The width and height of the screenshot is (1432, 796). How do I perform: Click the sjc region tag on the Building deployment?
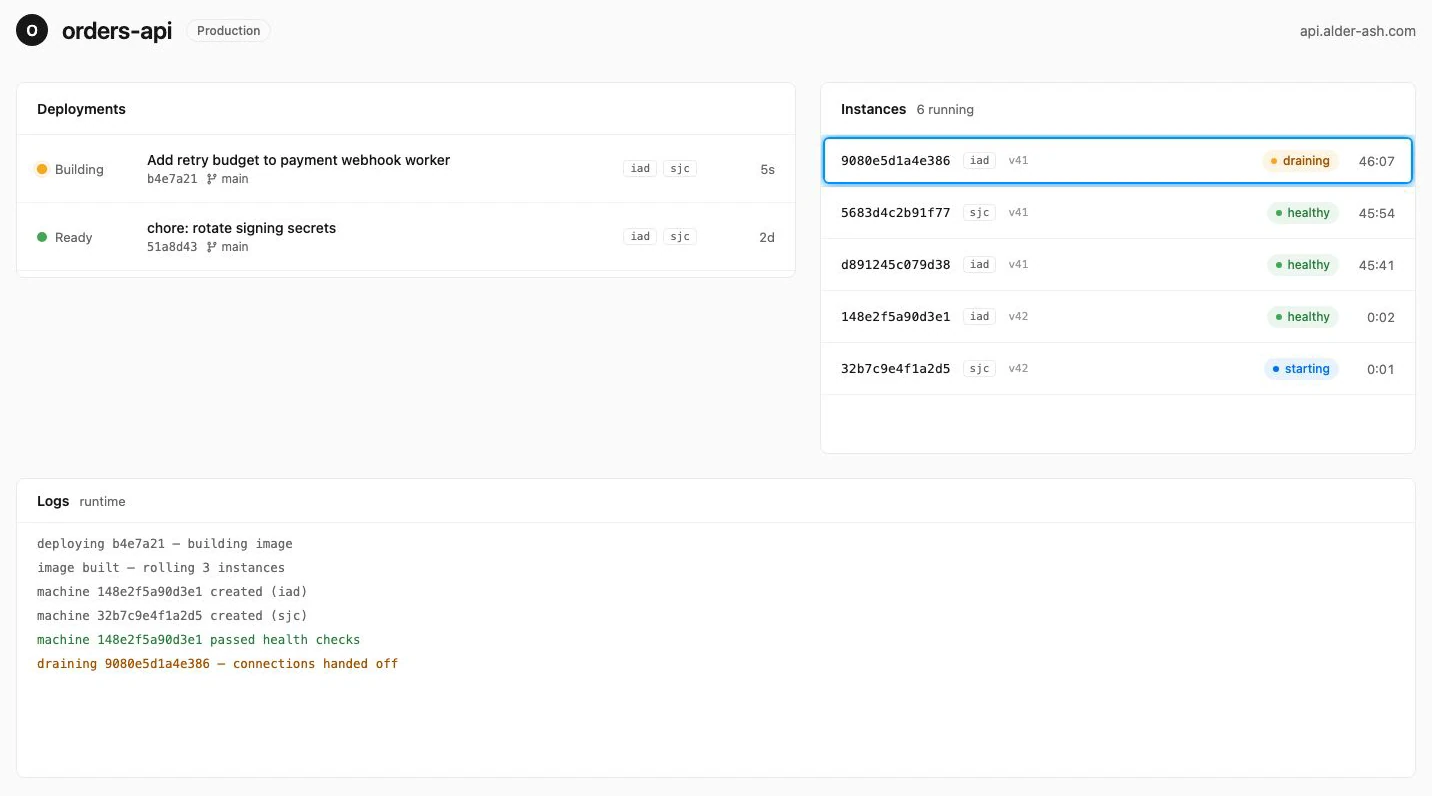tap(680, 169)
